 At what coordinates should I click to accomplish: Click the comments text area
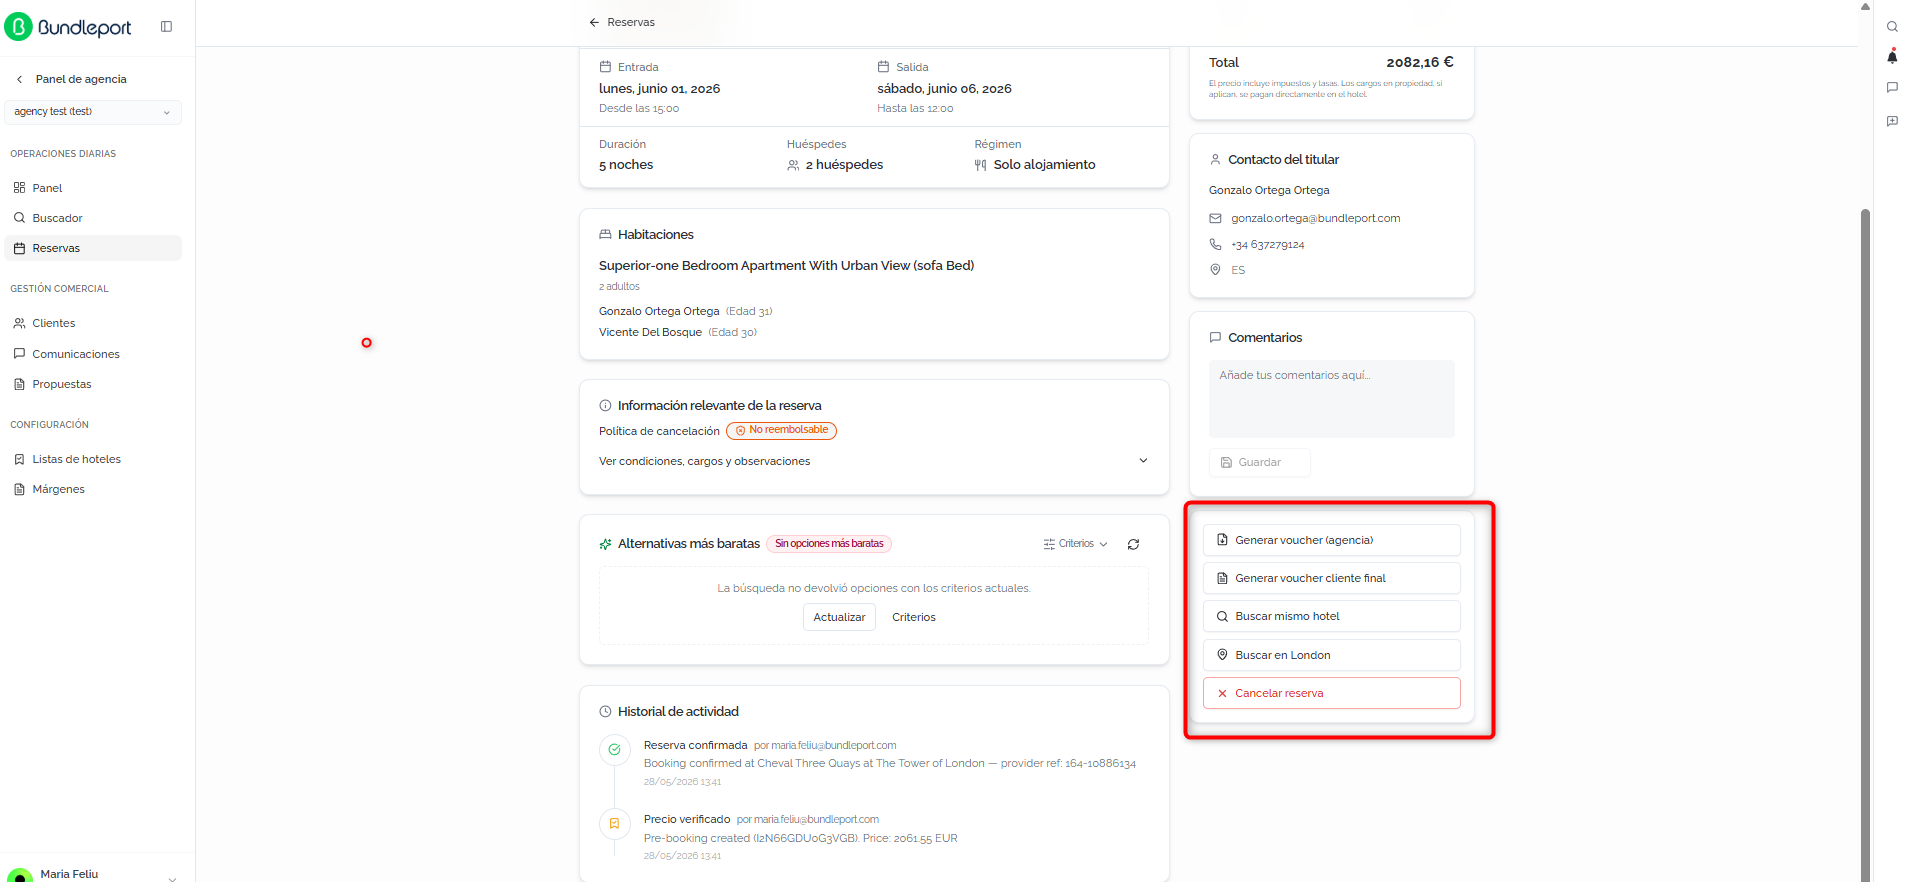pos(1331,399)
